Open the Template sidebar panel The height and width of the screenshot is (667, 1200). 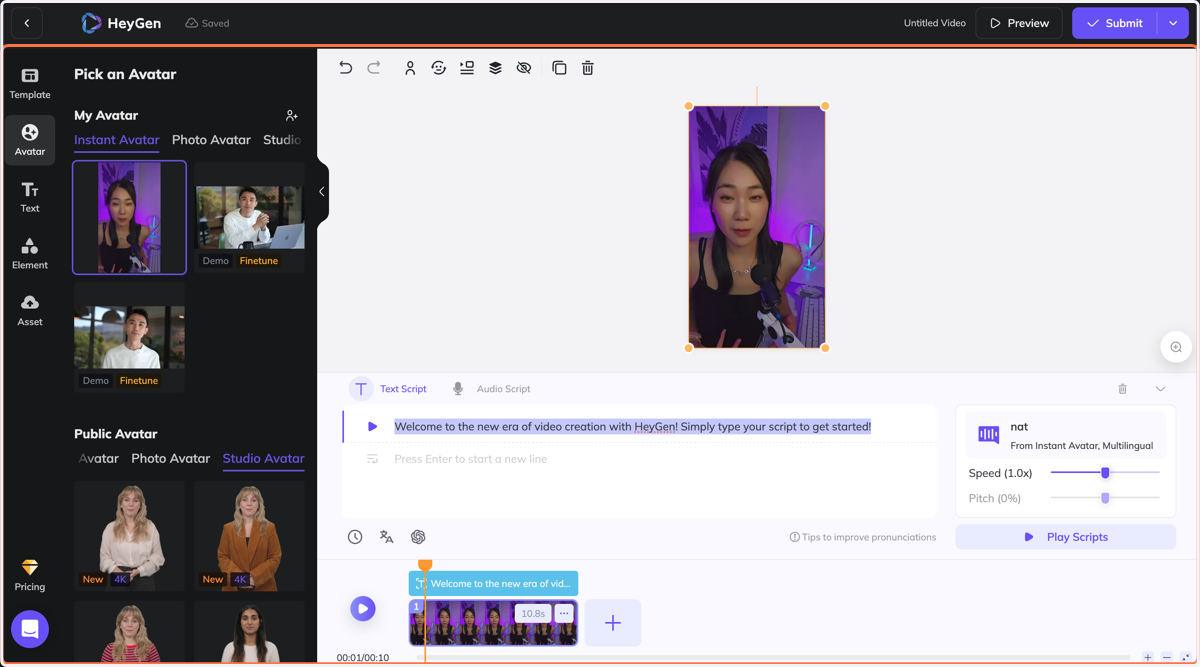click(x=30, y=84)
